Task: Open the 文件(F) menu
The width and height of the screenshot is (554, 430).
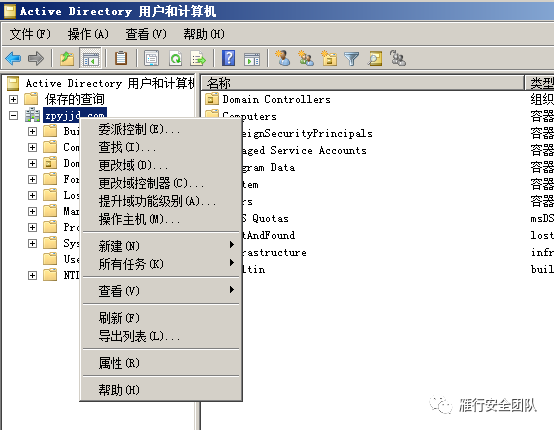Action: coord(30,34)
